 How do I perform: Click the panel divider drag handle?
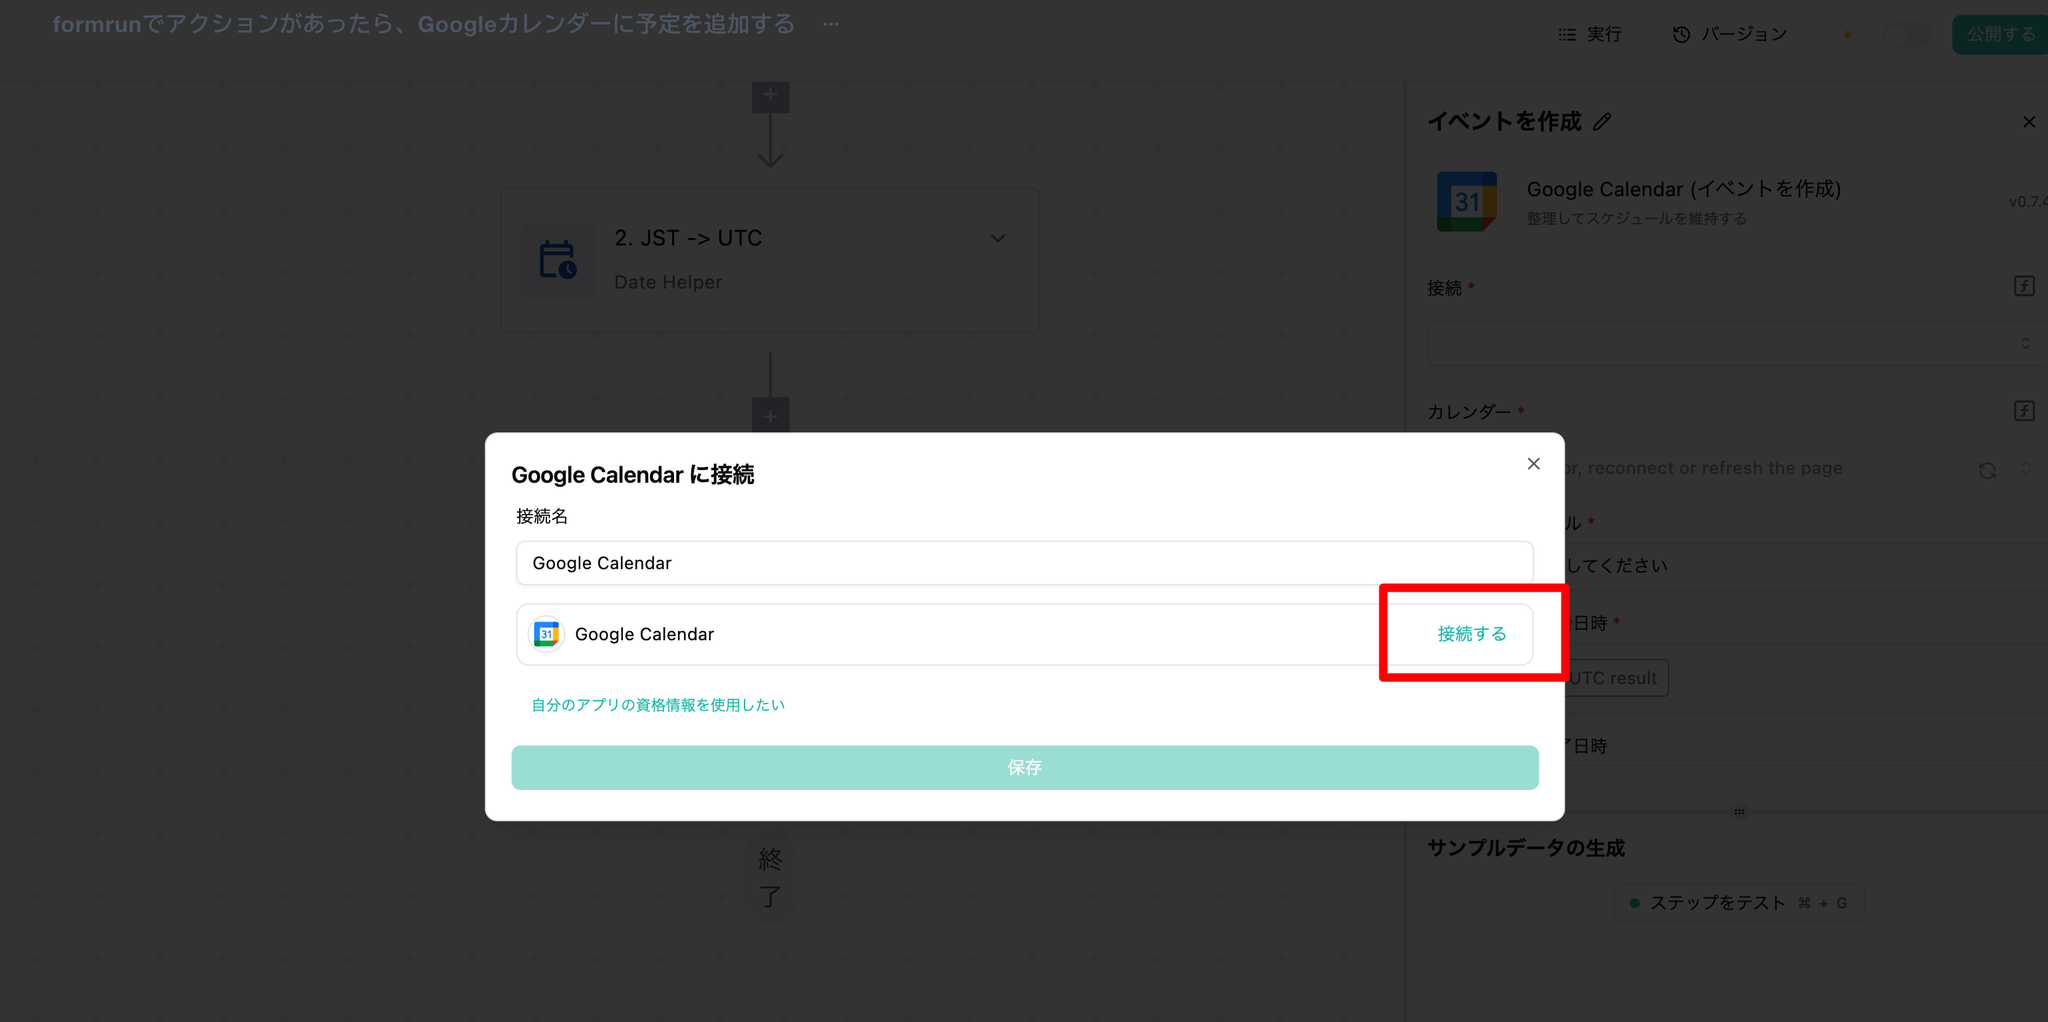1739,812
